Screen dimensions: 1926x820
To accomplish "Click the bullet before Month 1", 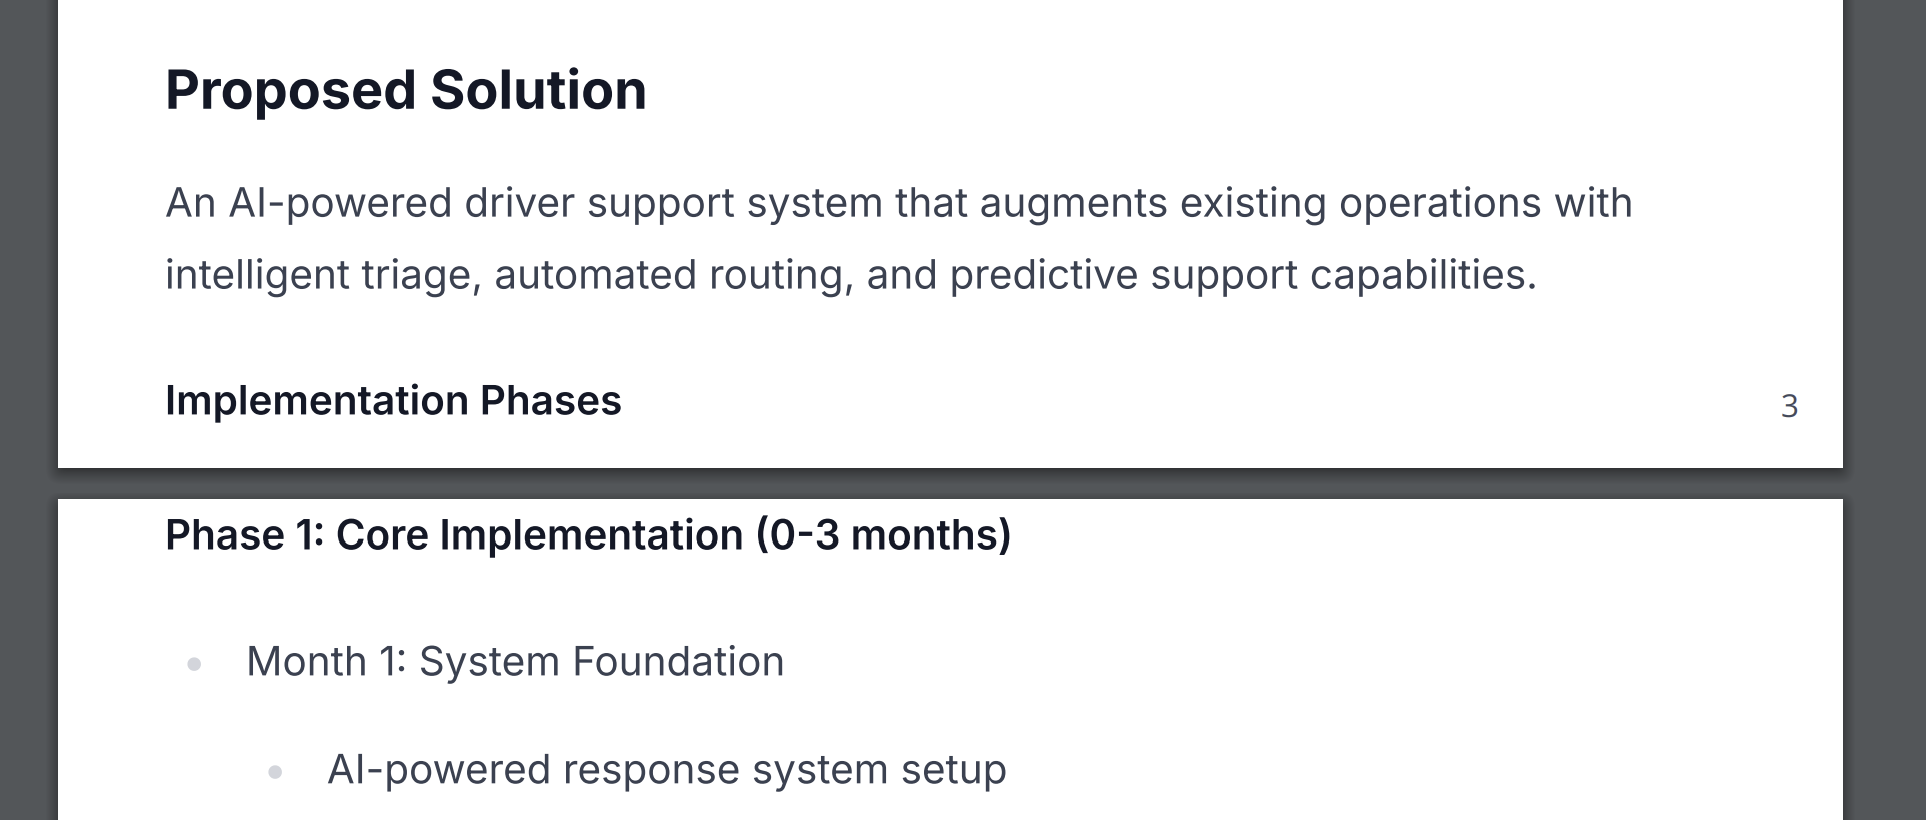I will tap(194, 663).
